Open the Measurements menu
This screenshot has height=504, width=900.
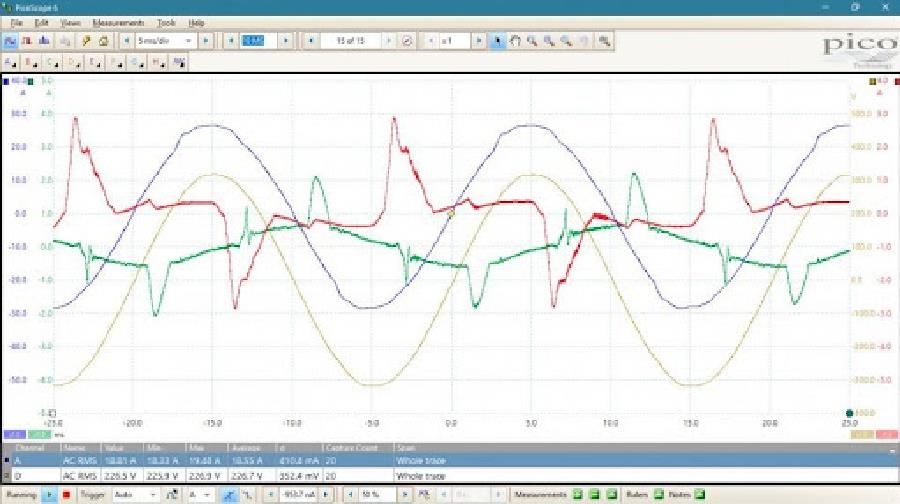click(118, 22)
